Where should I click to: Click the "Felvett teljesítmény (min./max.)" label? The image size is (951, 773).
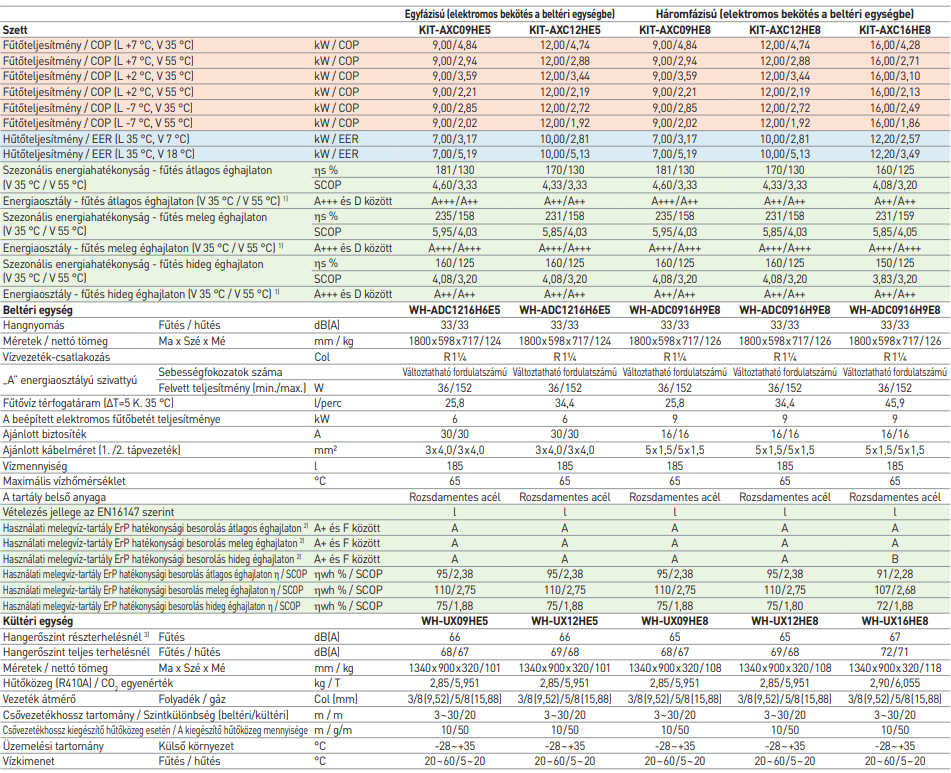click(x=232, y=388)
